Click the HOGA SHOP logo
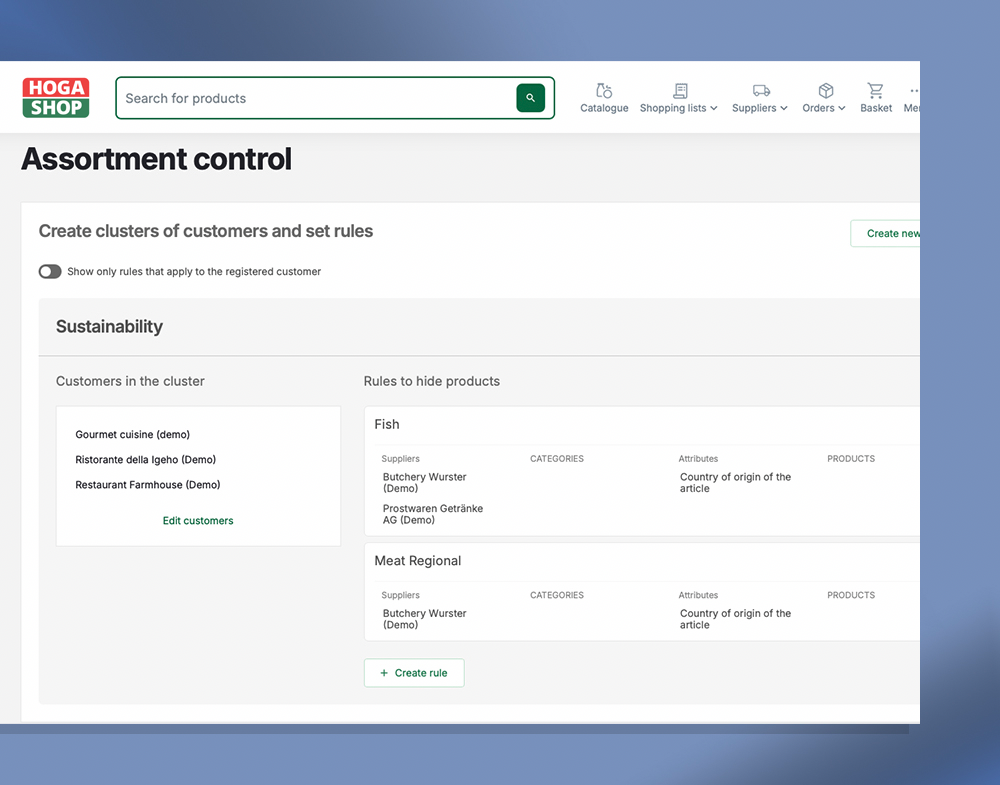Screen dimensions: 1000x785 click(56, 98)
